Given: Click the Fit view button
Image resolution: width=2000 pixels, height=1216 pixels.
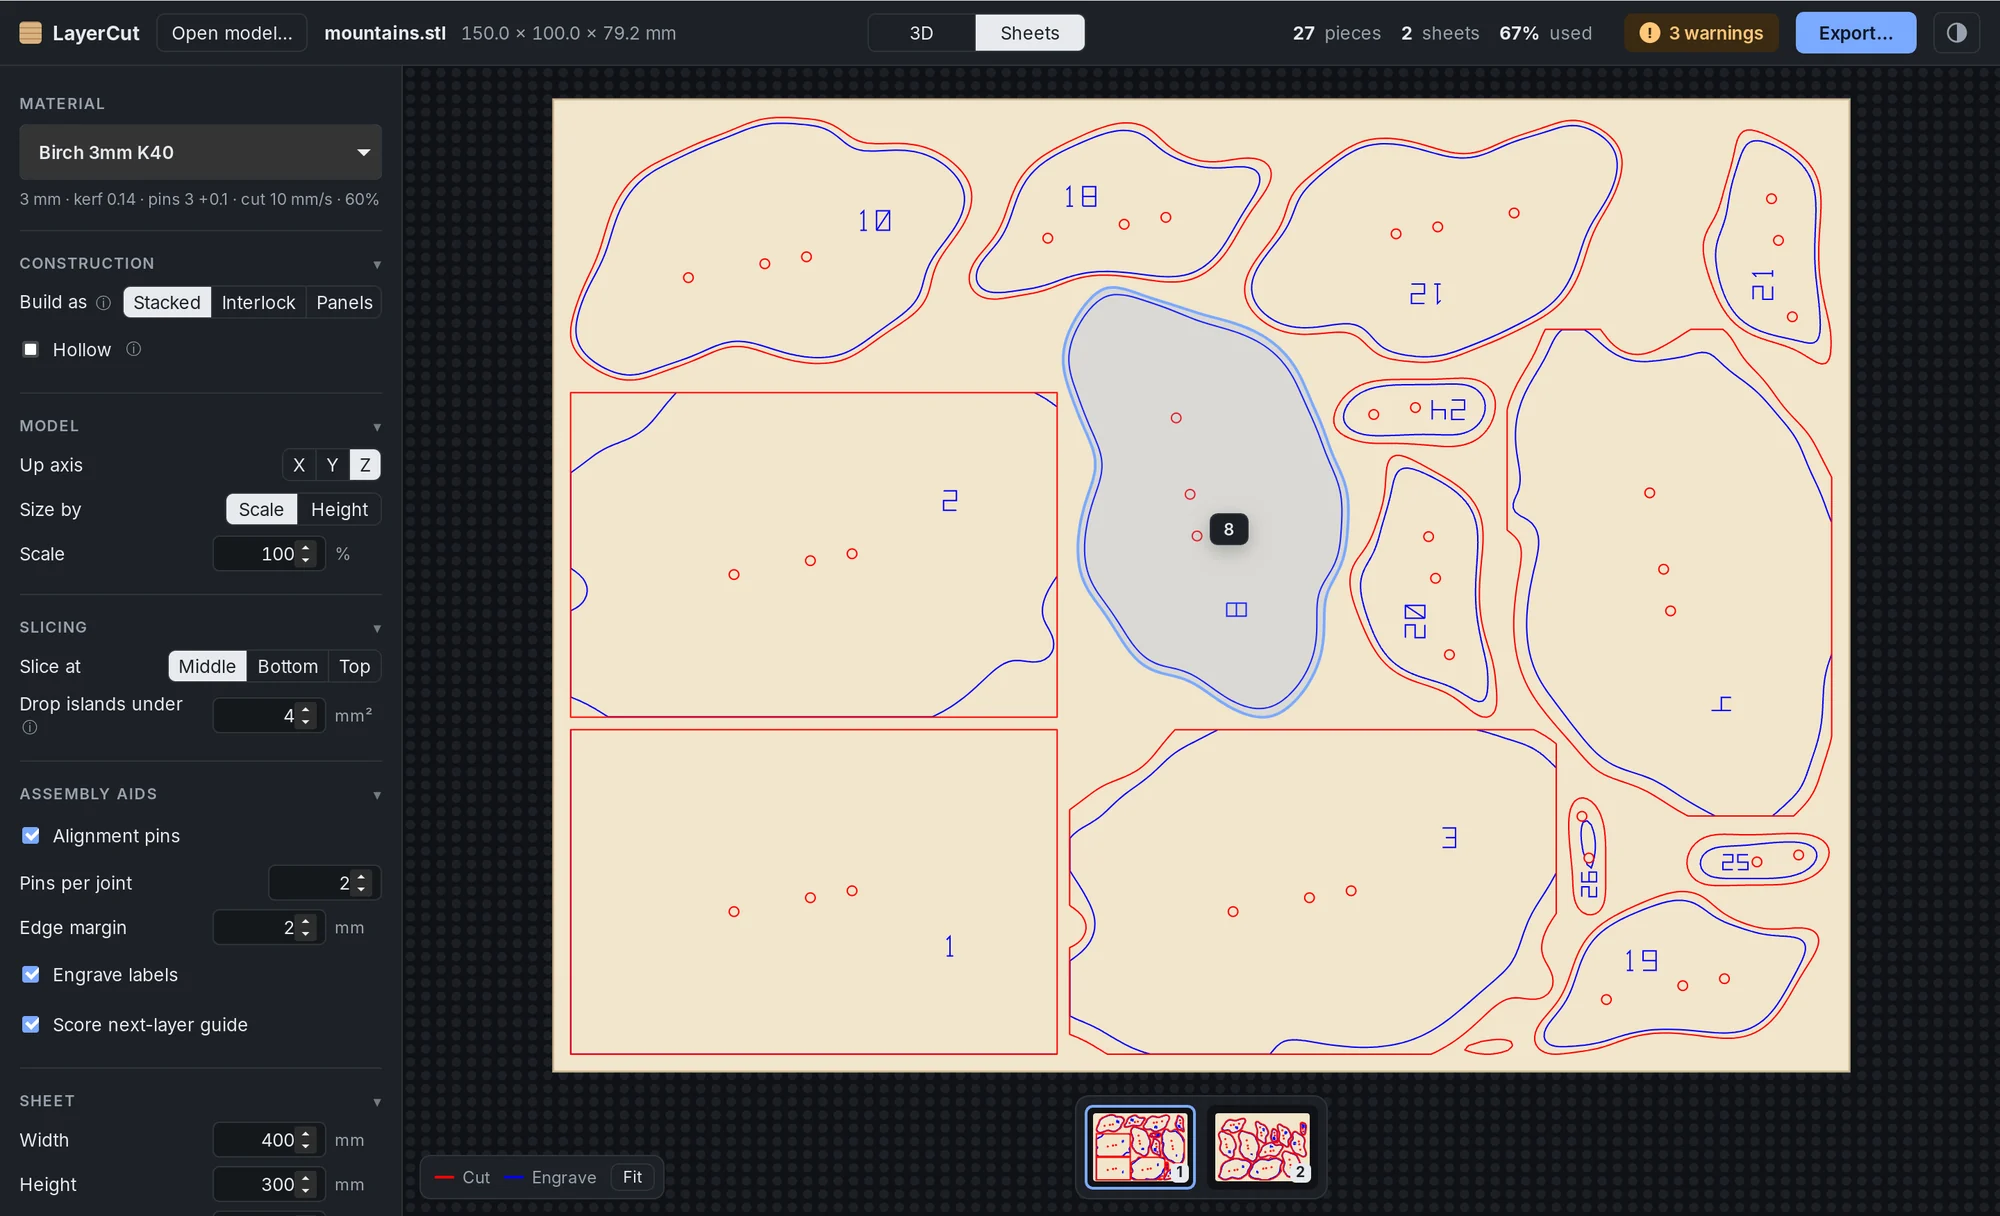Looking at the screenshot, I should [632, 1177].
